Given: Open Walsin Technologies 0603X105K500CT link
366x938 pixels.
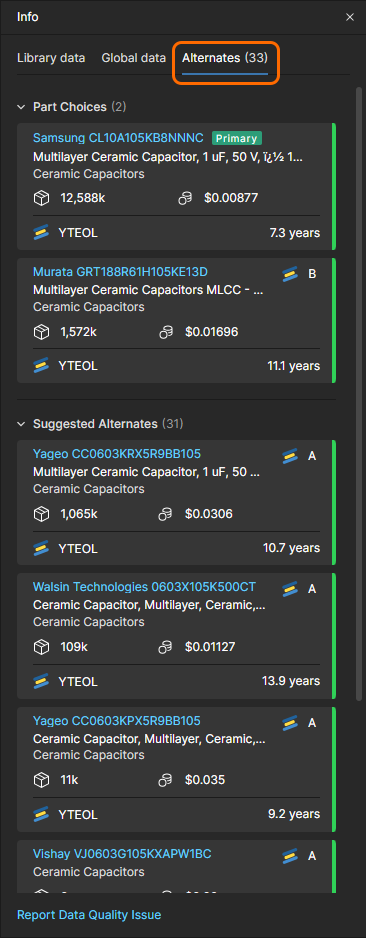Looking at the screenshot, I should pos(144,587).
